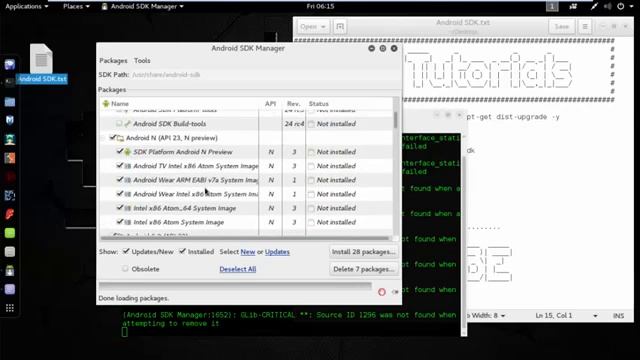Screen dimensions: 640x360
Task: Click the Deselect All link
Action: pyautogui.click(x=238, y=269)
